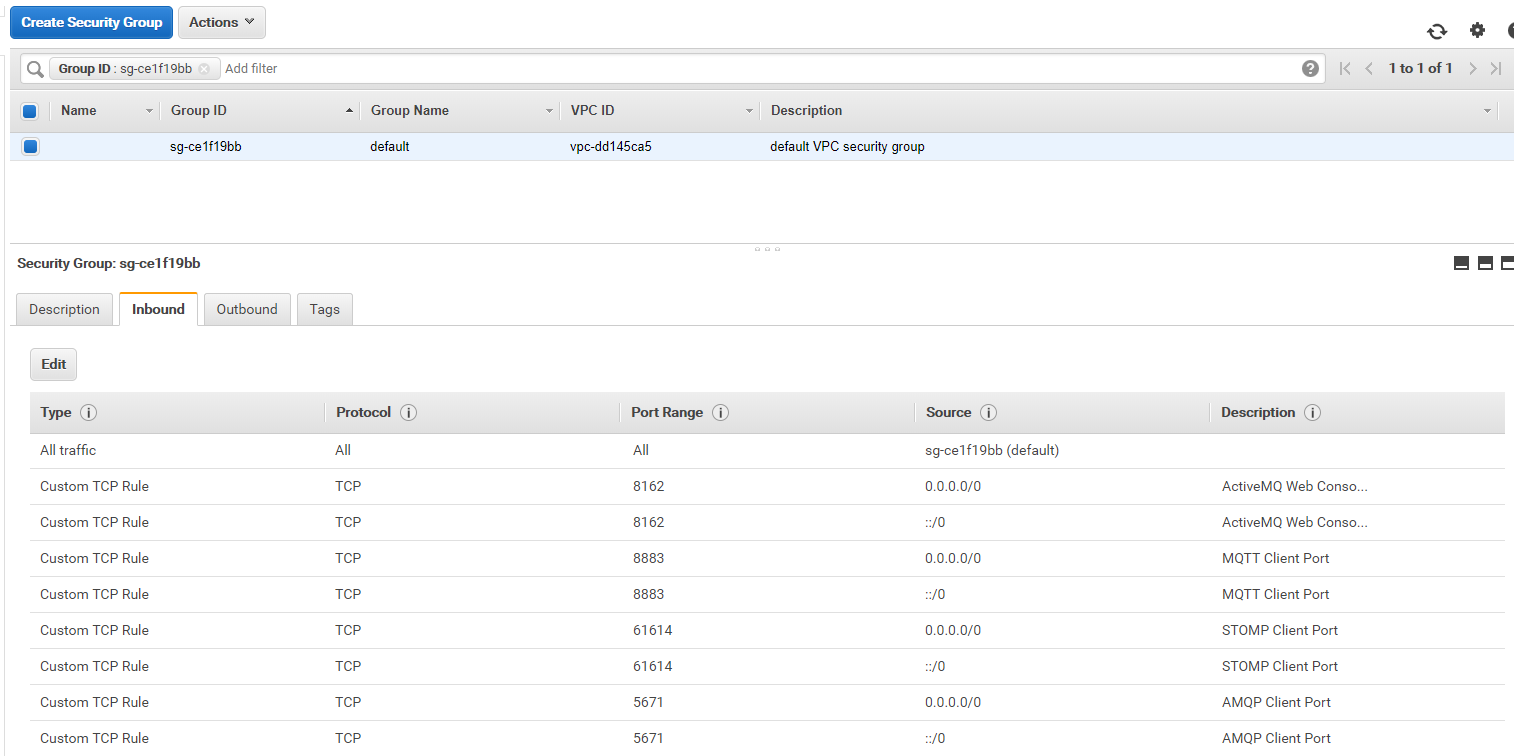
Task: Open the settings gear icon
Action: coord(1477,30)
